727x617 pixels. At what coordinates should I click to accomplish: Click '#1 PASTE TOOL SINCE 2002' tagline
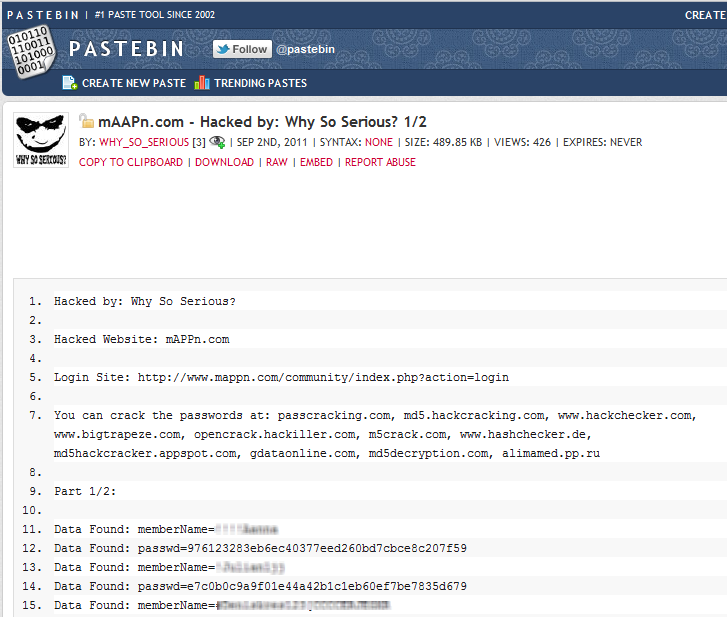(155, 15)
